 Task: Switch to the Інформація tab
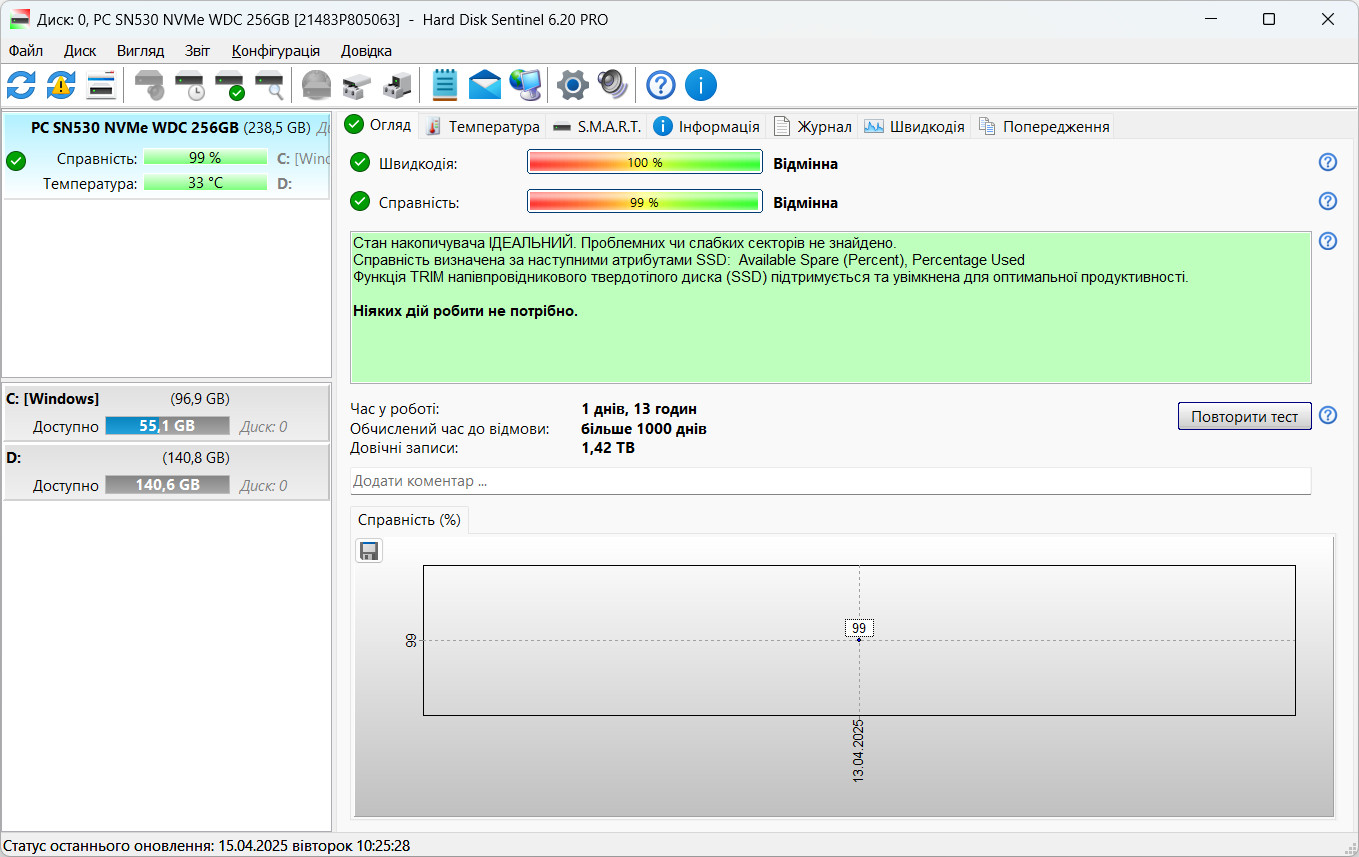[707, 126]
